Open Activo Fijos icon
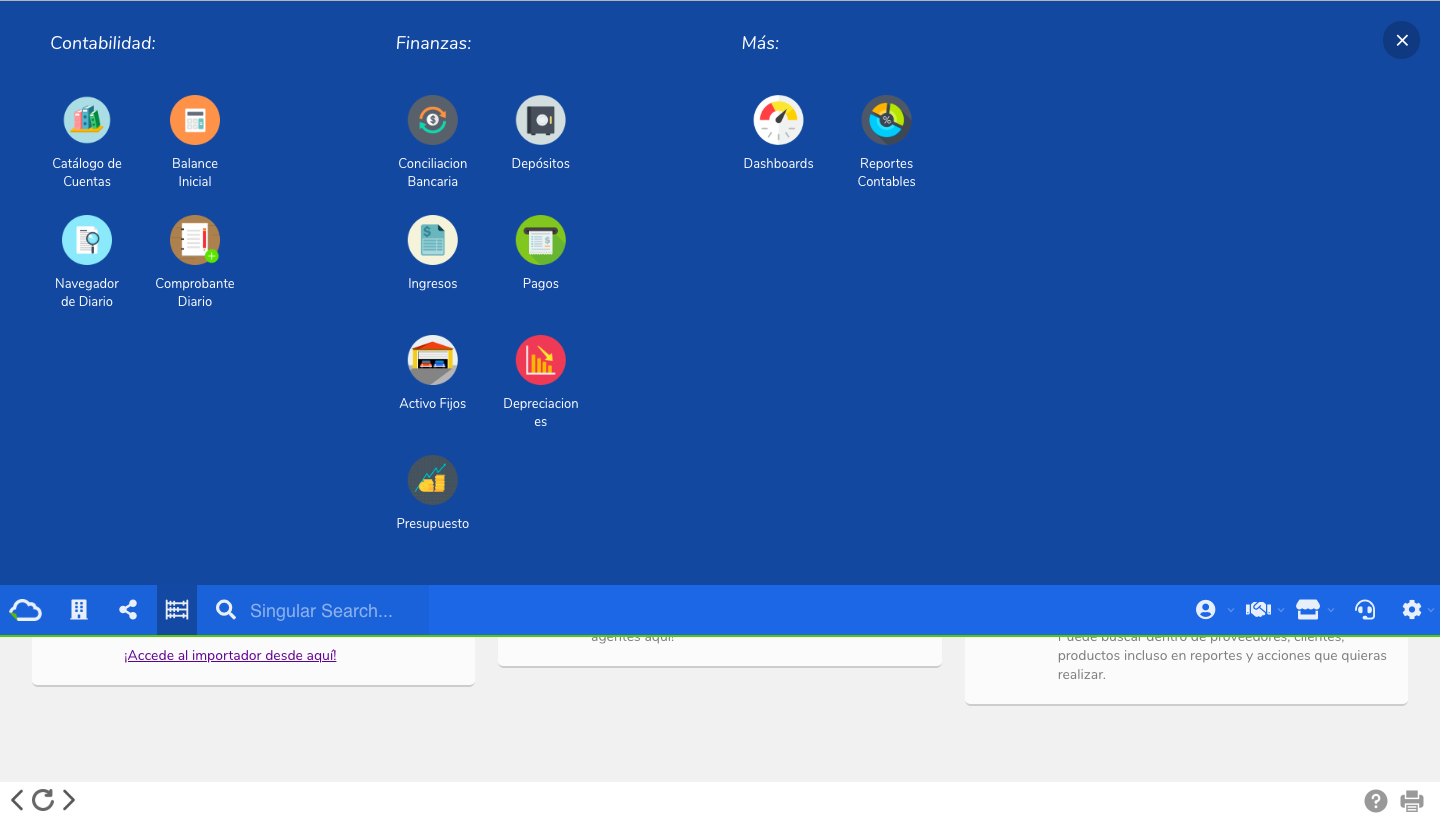Screen dimensions: 1440x822 pos(433,360)
